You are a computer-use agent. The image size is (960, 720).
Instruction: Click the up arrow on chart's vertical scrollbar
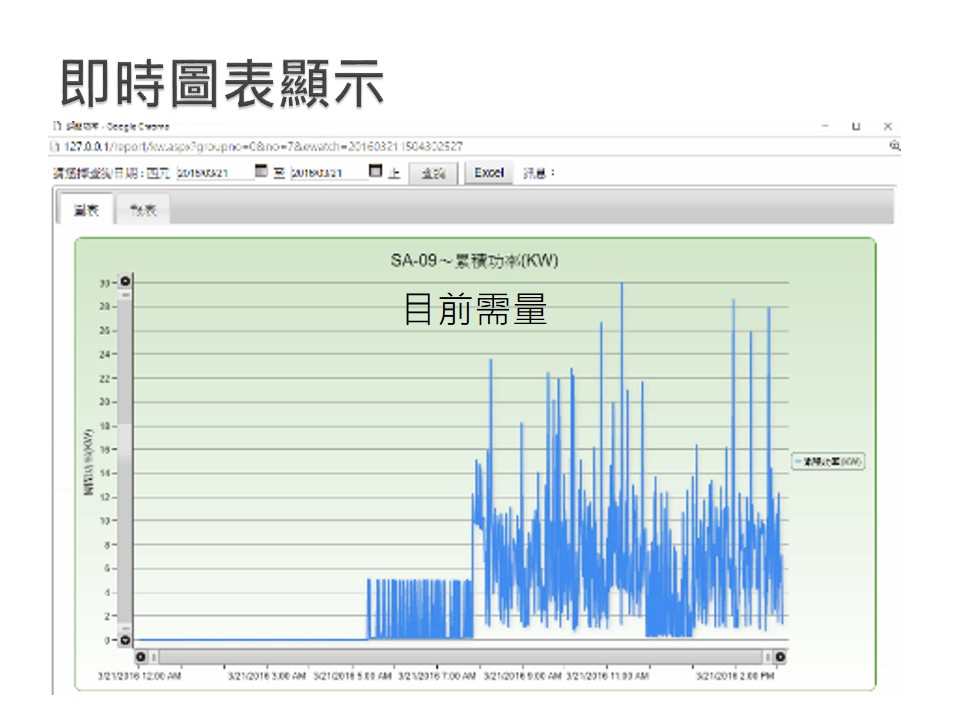[x=125, y=282]
